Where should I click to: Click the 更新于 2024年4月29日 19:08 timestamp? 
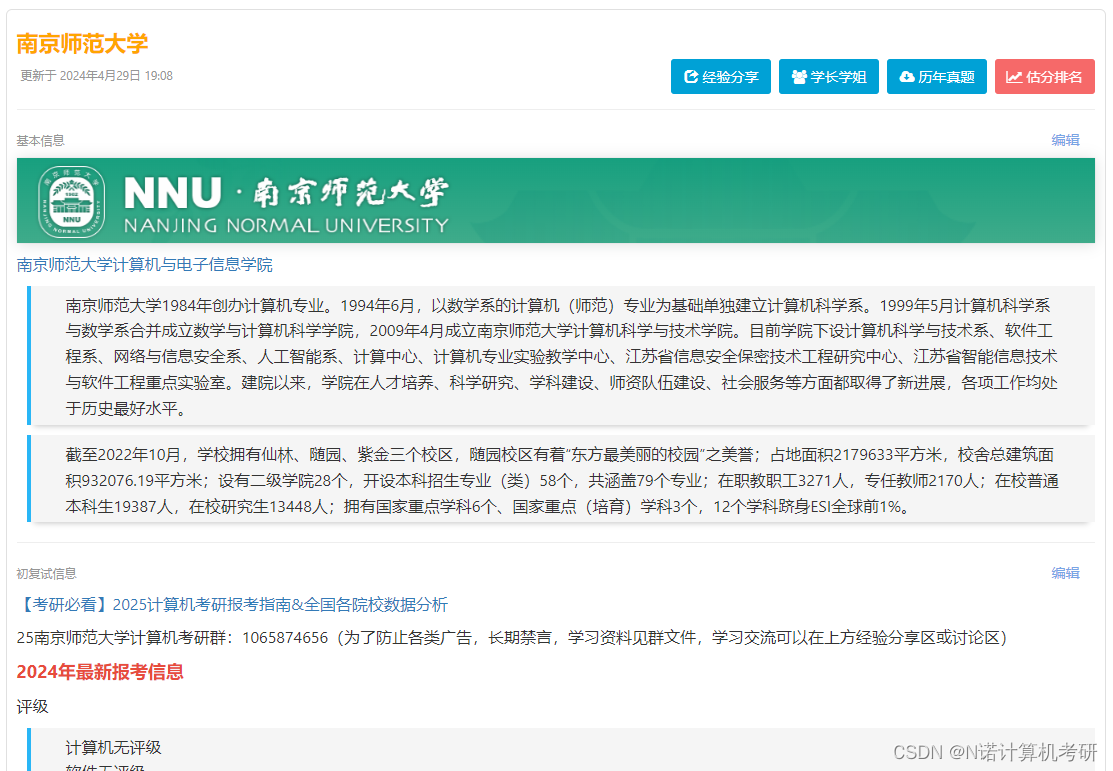click(x=97, y=75)
